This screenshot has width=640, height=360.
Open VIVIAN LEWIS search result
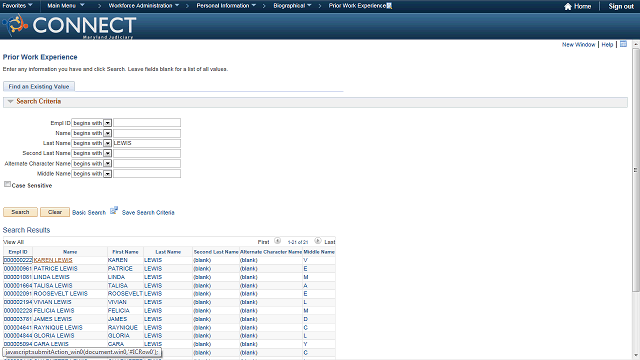pos(52,302)
